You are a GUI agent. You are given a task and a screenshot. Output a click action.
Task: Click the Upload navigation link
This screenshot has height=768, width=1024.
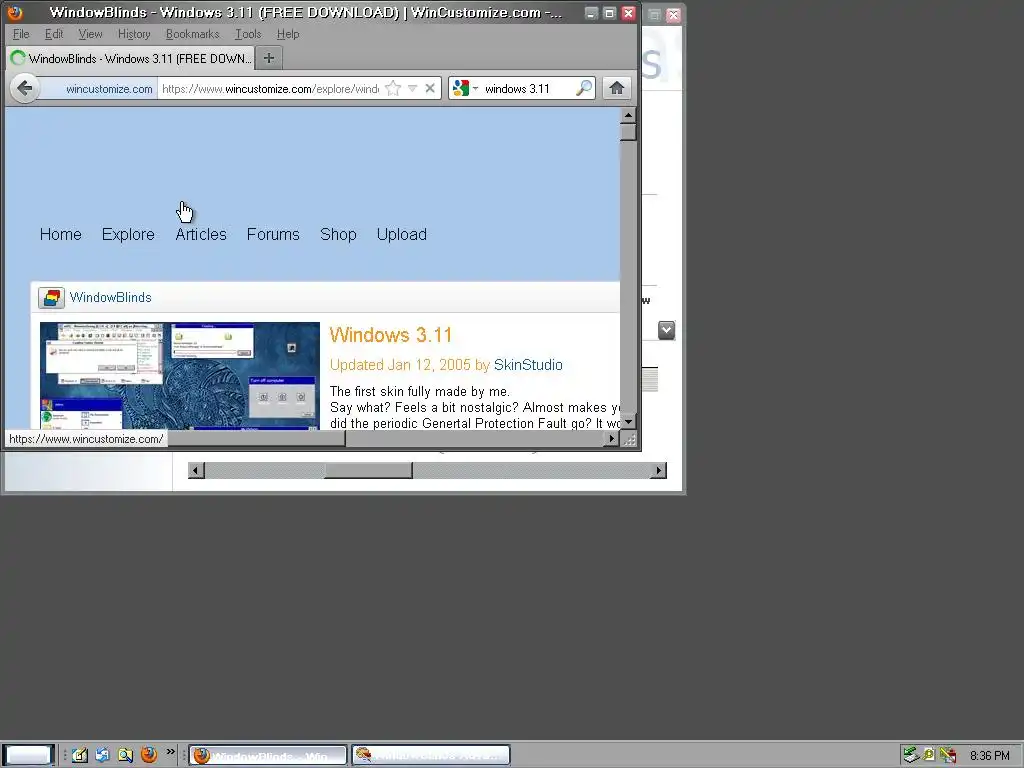pos(402,234)
